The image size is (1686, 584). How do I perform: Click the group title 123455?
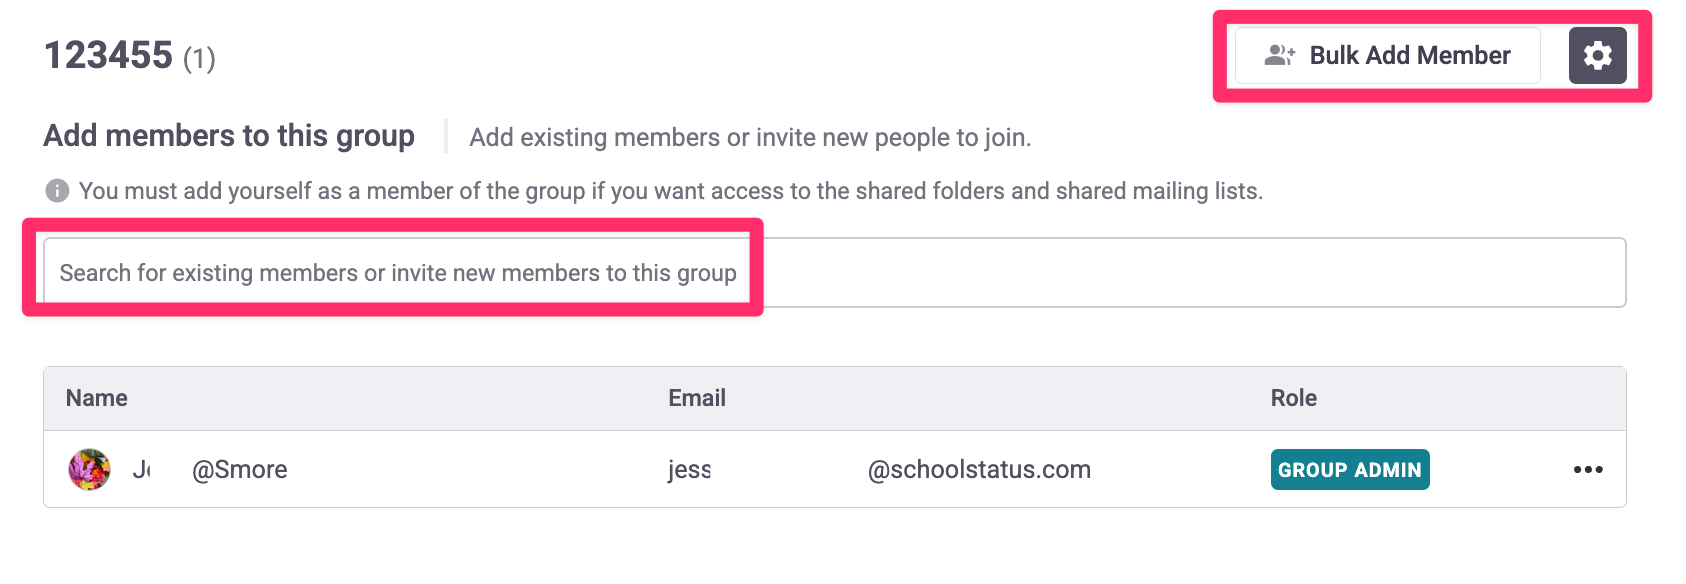tap(108, 55)
